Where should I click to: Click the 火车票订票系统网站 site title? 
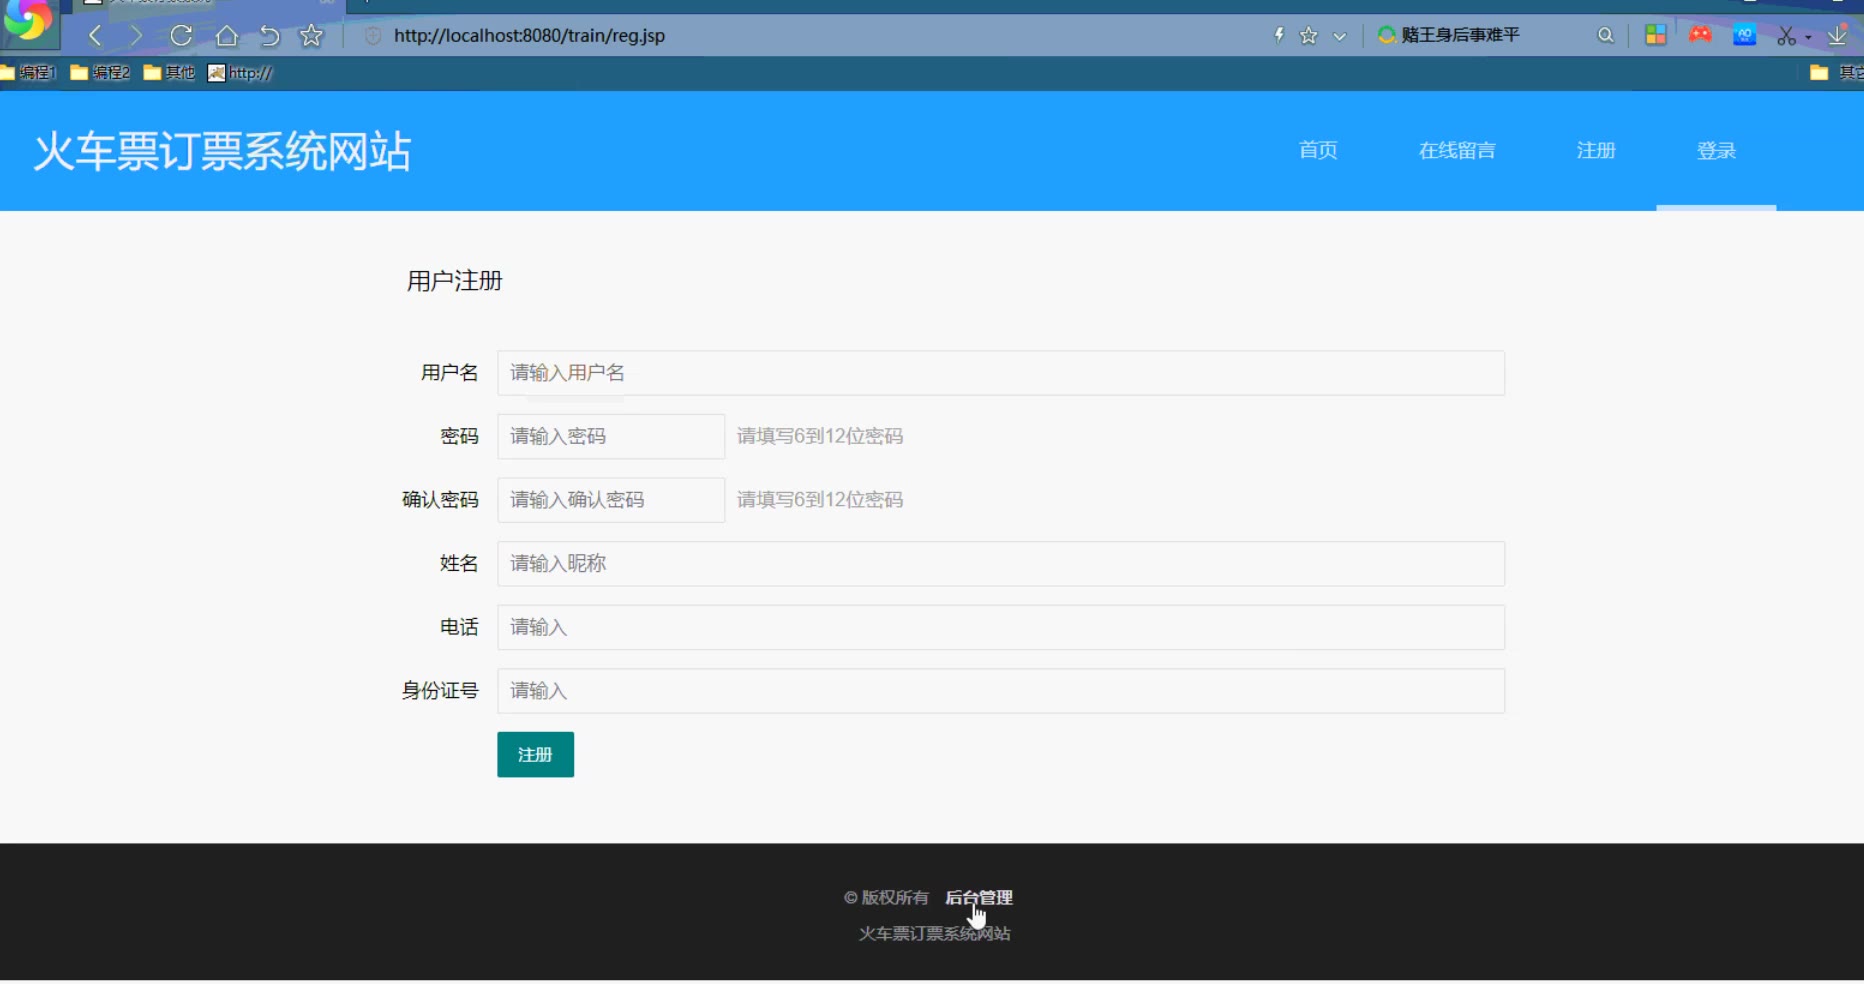[222, 152]
